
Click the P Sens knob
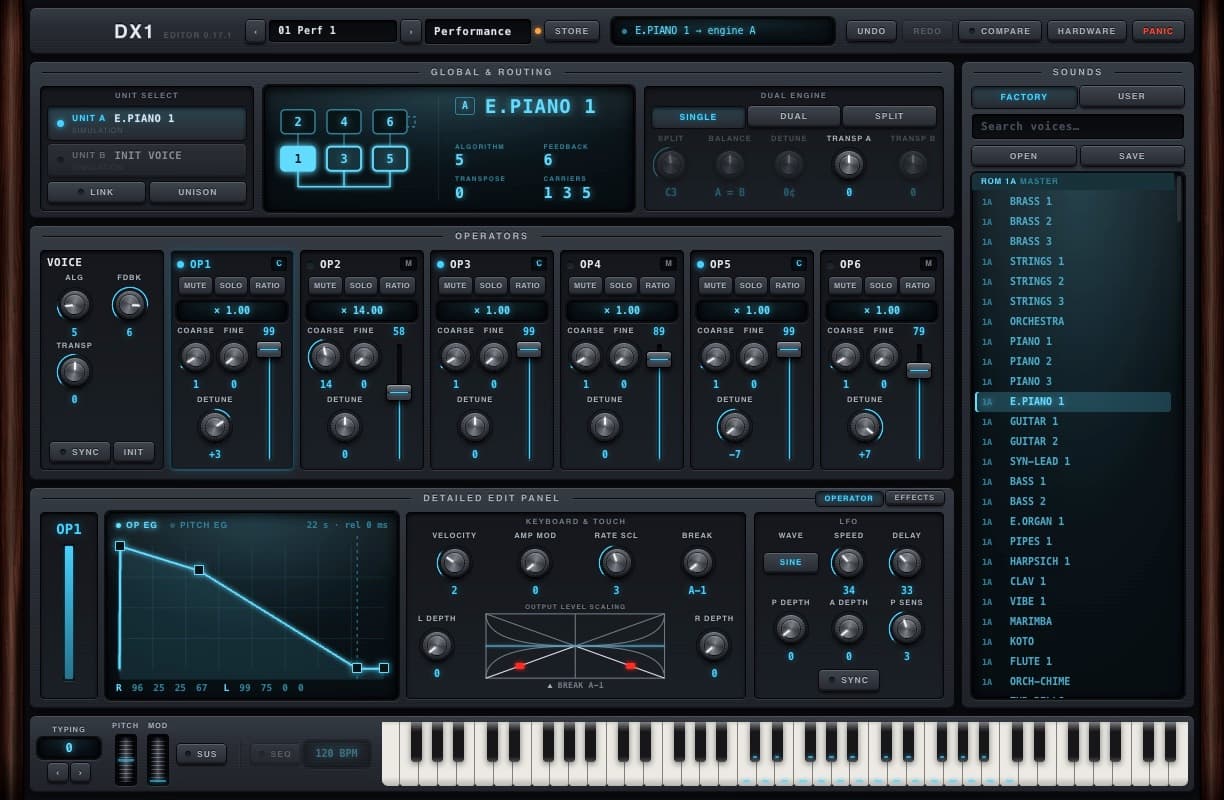906,628
